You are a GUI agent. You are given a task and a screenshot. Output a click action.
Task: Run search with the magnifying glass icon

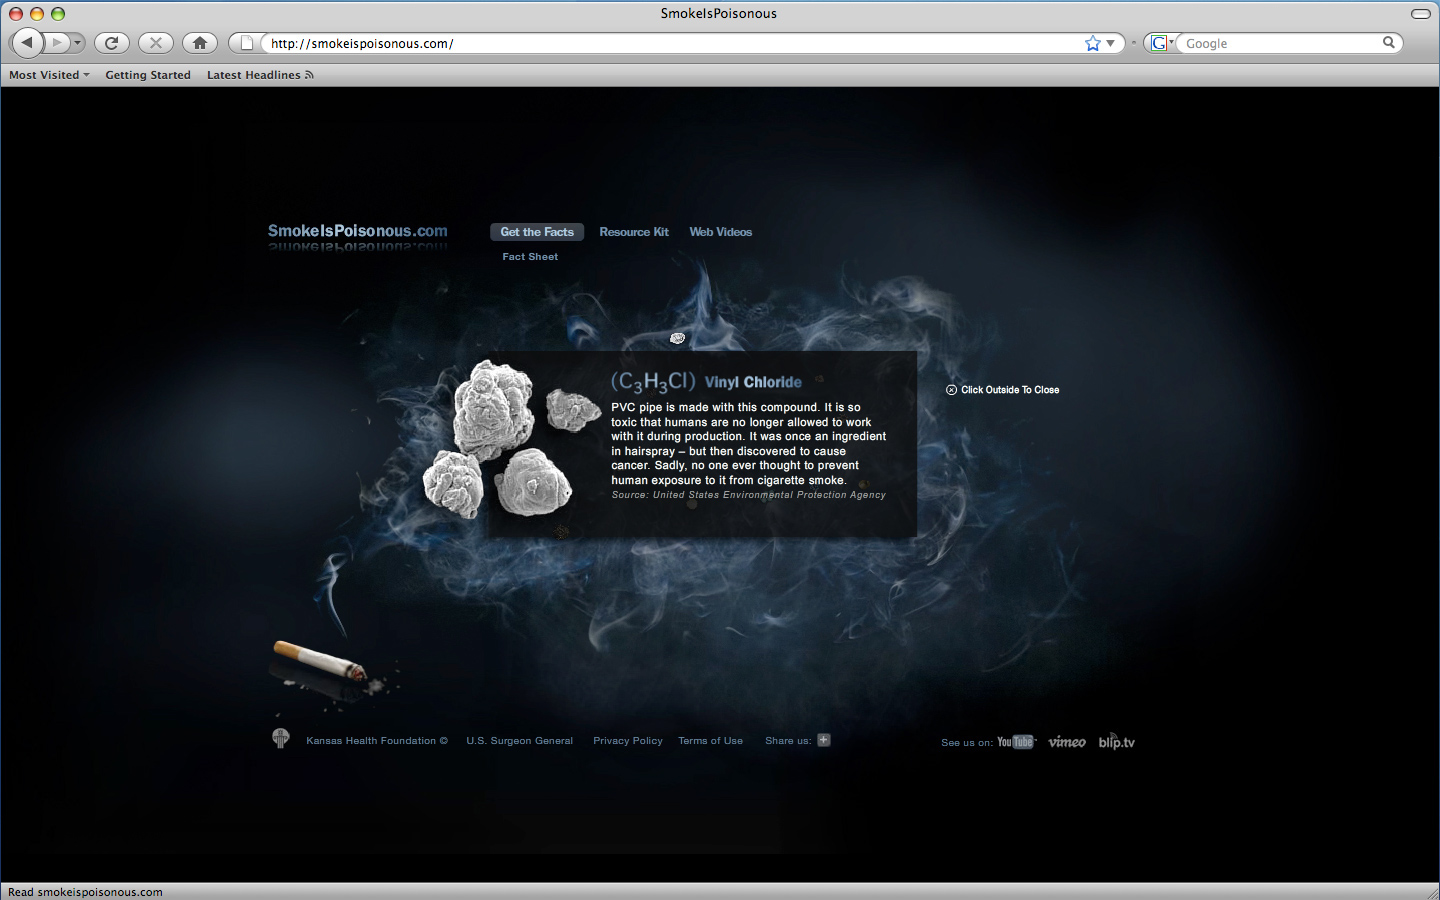click(x=1389, y=43)
